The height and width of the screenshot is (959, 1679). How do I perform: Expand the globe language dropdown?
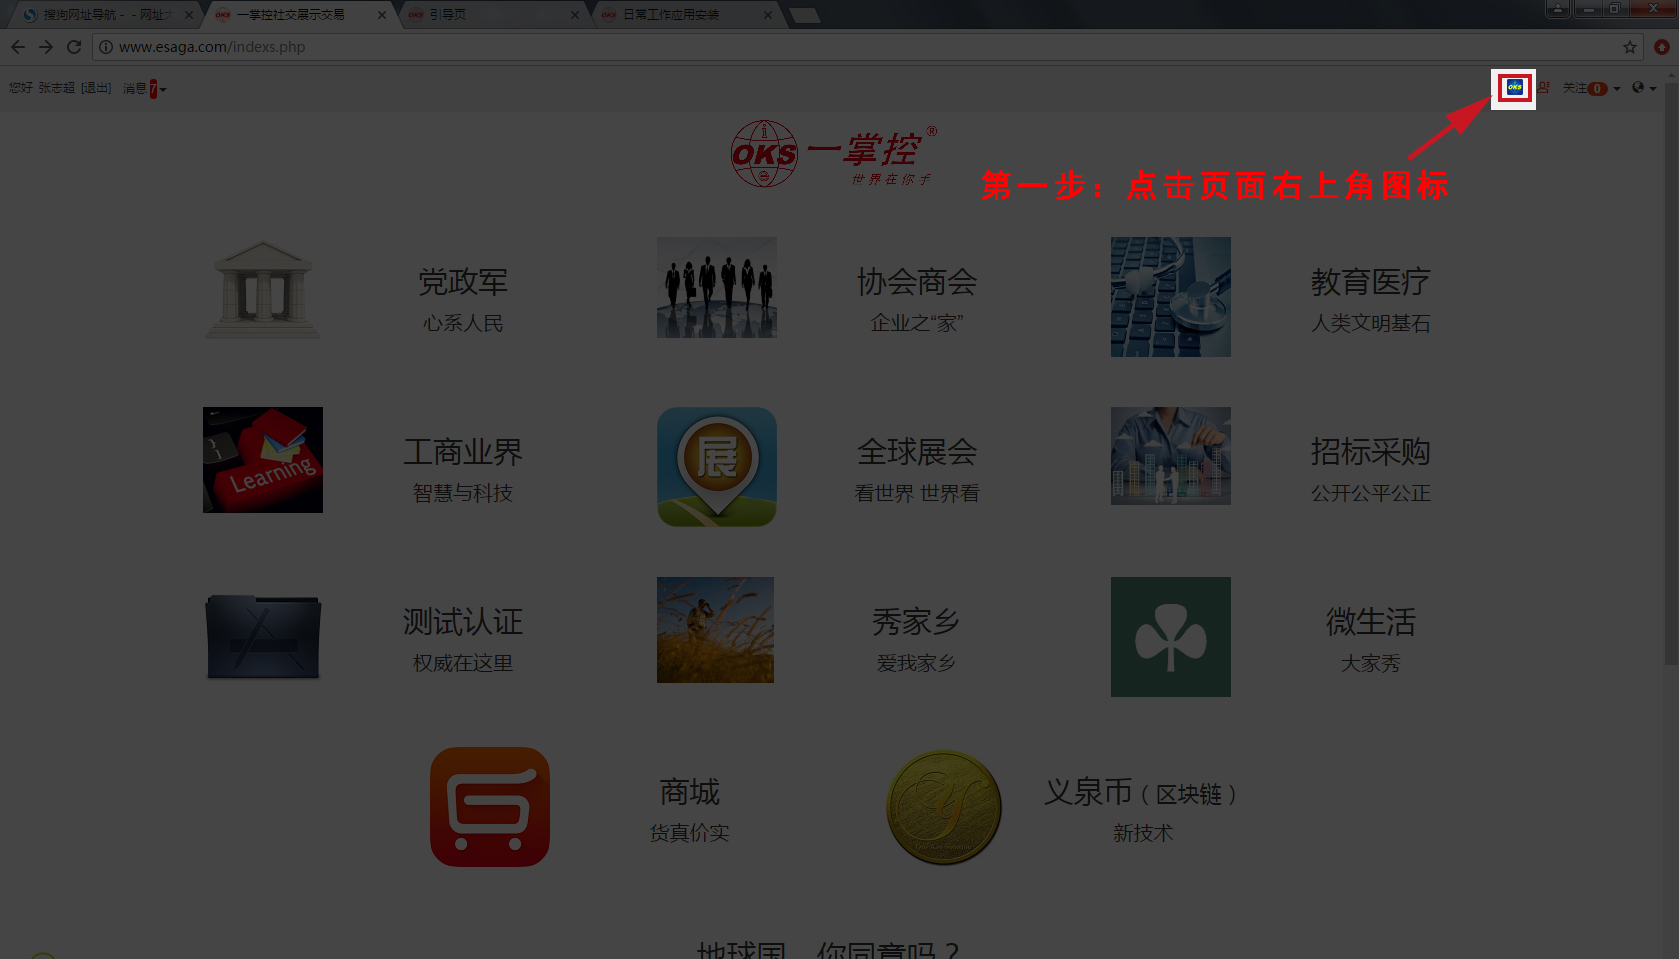coord(1644,88)
